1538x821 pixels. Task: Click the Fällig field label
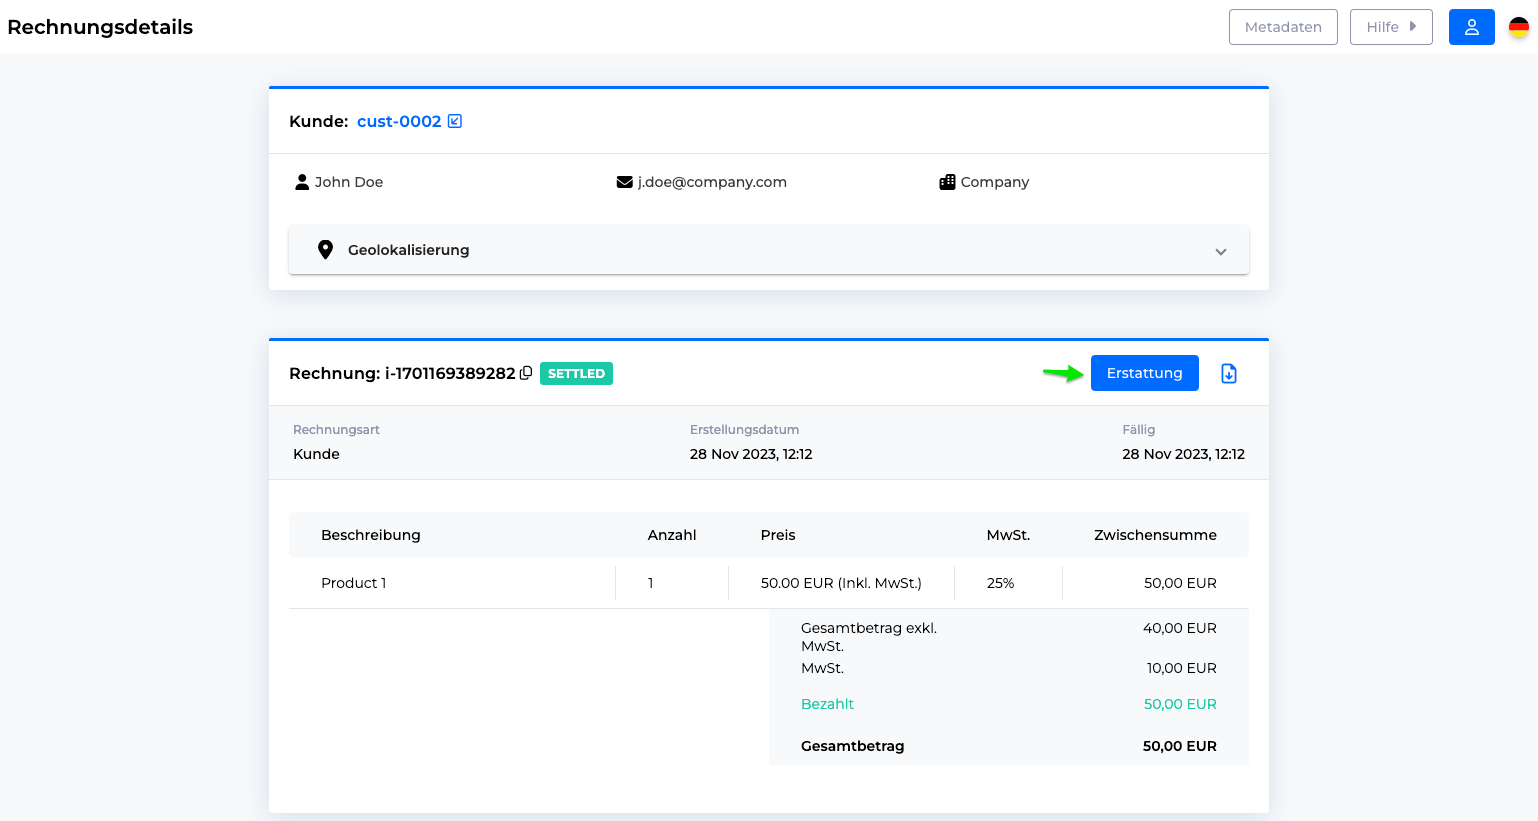point(1138,430)
